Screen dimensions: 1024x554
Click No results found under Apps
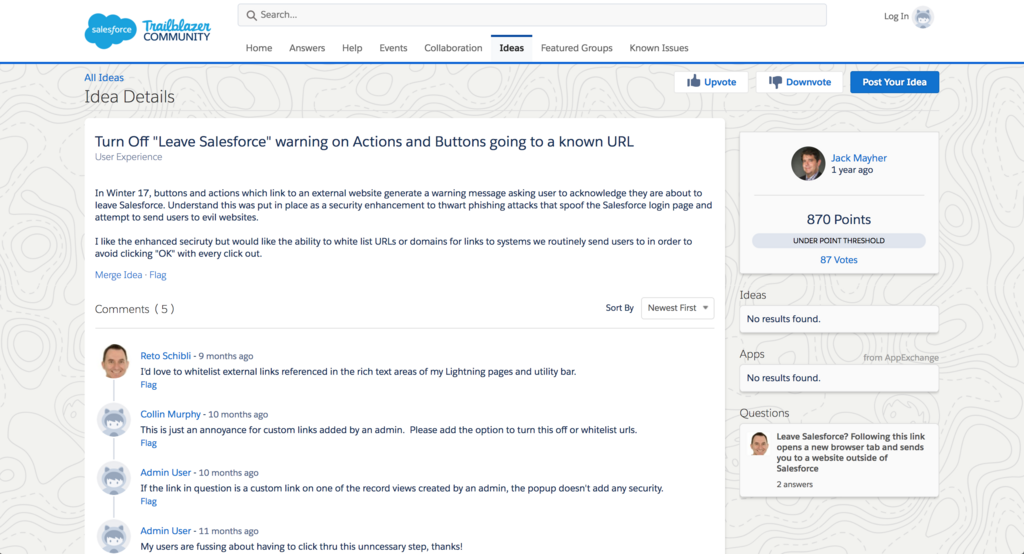784,378
